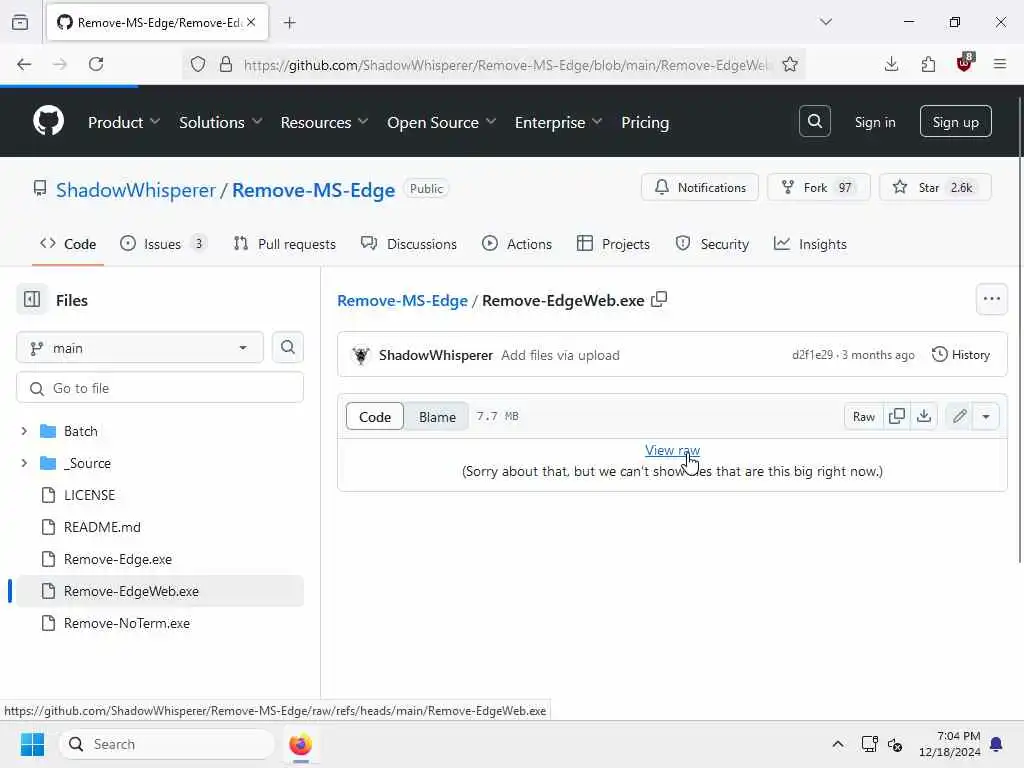
Task: Expand the Solutions navigation menu
Action: pyautogui.click(x=220, y=122)
